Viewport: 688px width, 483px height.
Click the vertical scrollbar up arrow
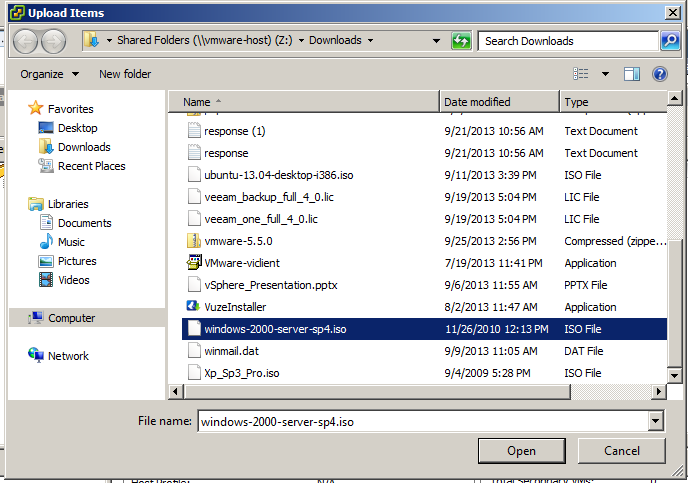pos(674,98)
